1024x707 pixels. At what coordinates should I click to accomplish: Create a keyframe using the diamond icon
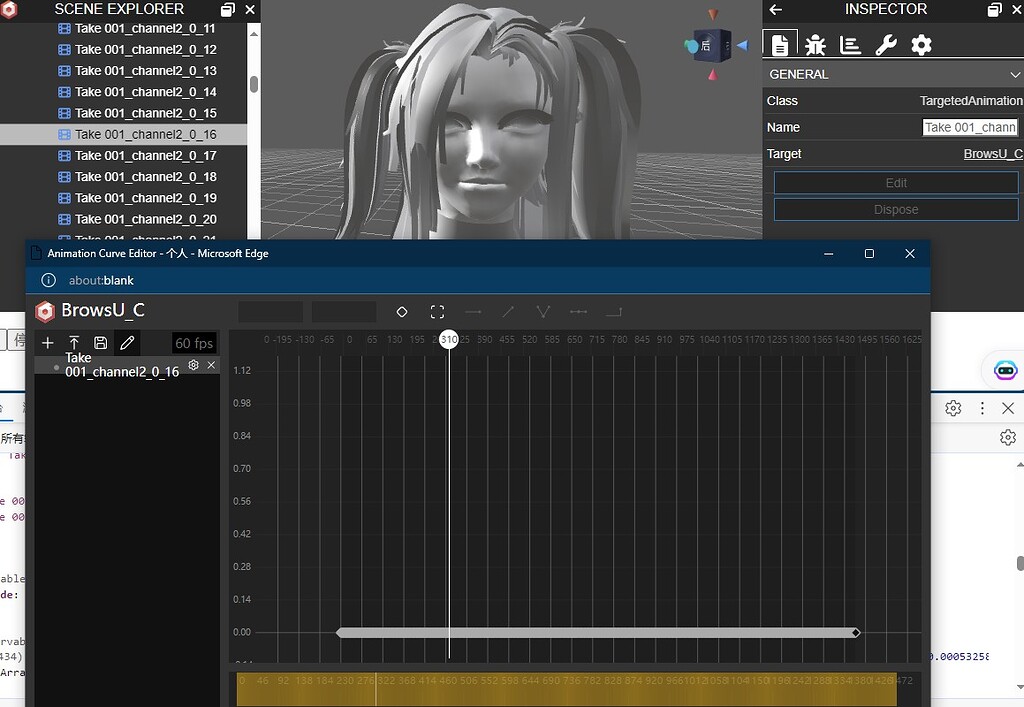[401, 311]
